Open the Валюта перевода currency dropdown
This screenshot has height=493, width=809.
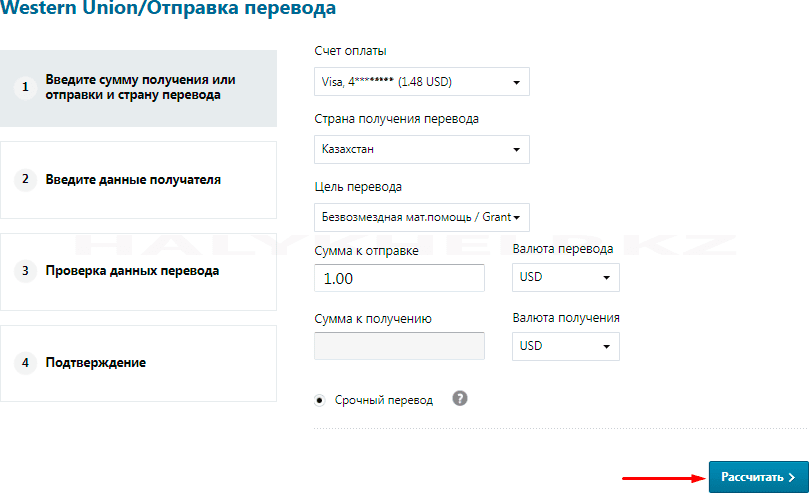(565, 278)
